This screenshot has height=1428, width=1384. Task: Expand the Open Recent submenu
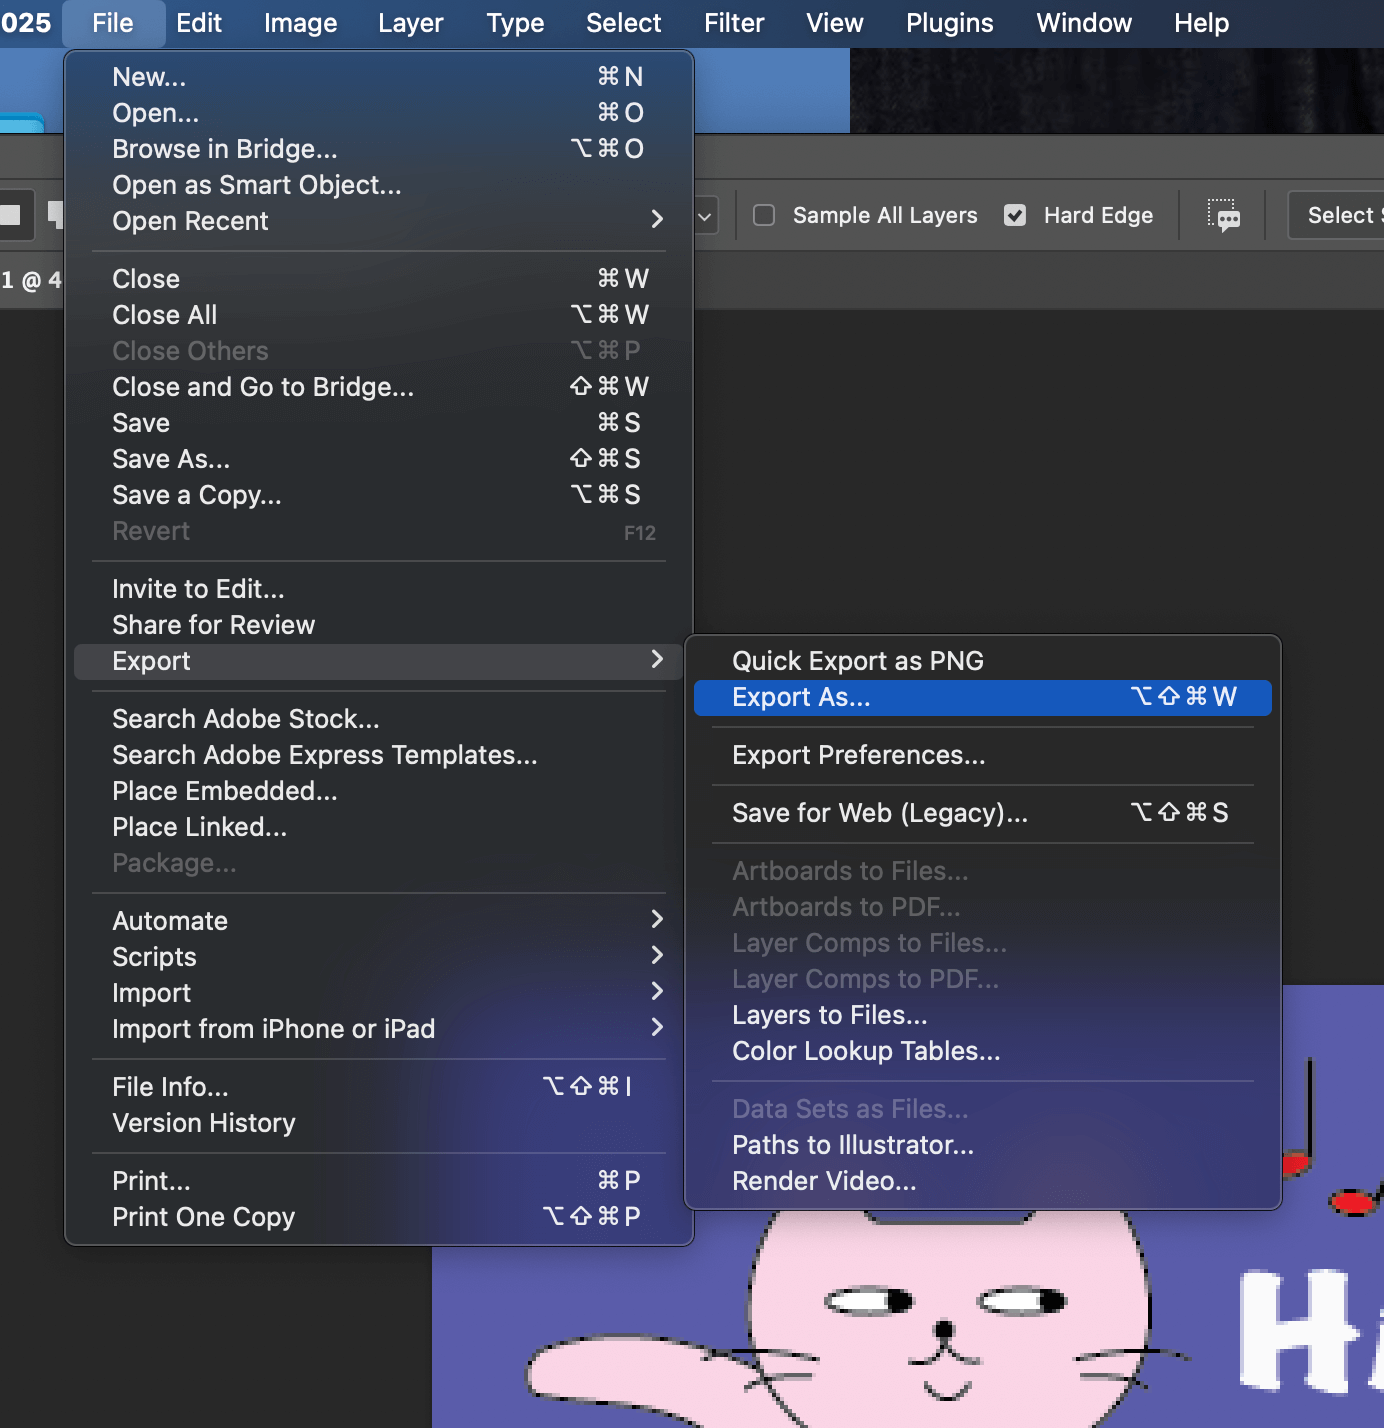[x=379, y=221]
